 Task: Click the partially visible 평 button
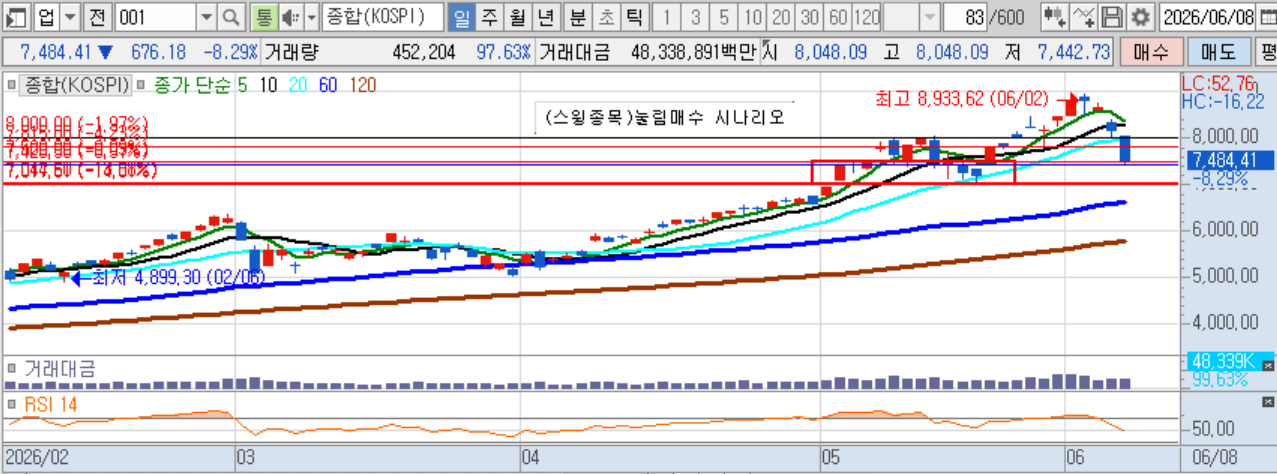point(1264,52)
